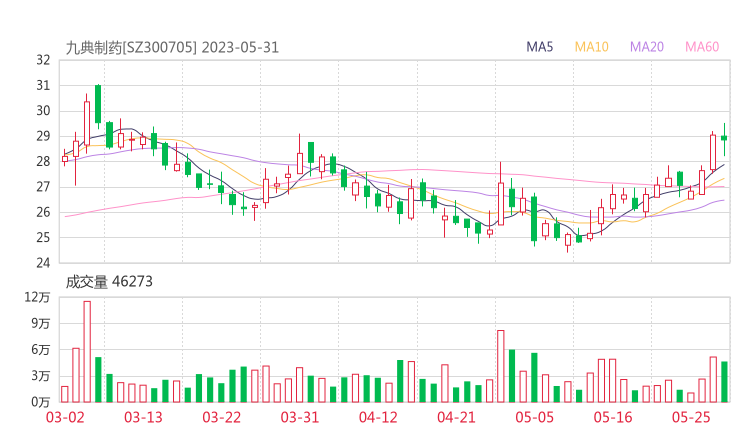740x440 pixels.
Task: Click the price axis label 24
Action: 43,263
